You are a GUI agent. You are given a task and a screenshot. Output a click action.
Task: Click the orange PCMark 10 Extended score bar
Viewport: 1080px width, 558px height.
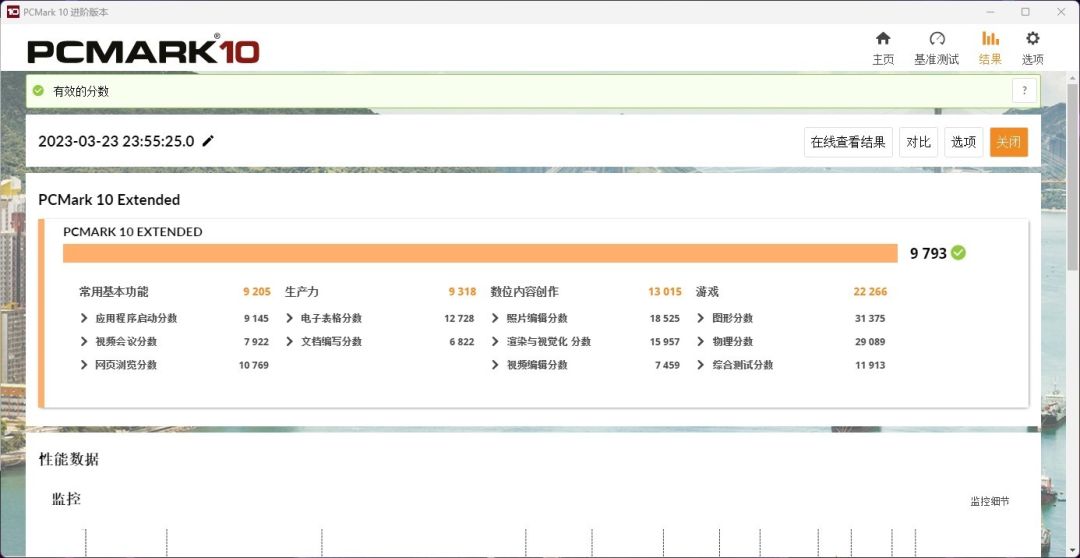click(480, 254)
